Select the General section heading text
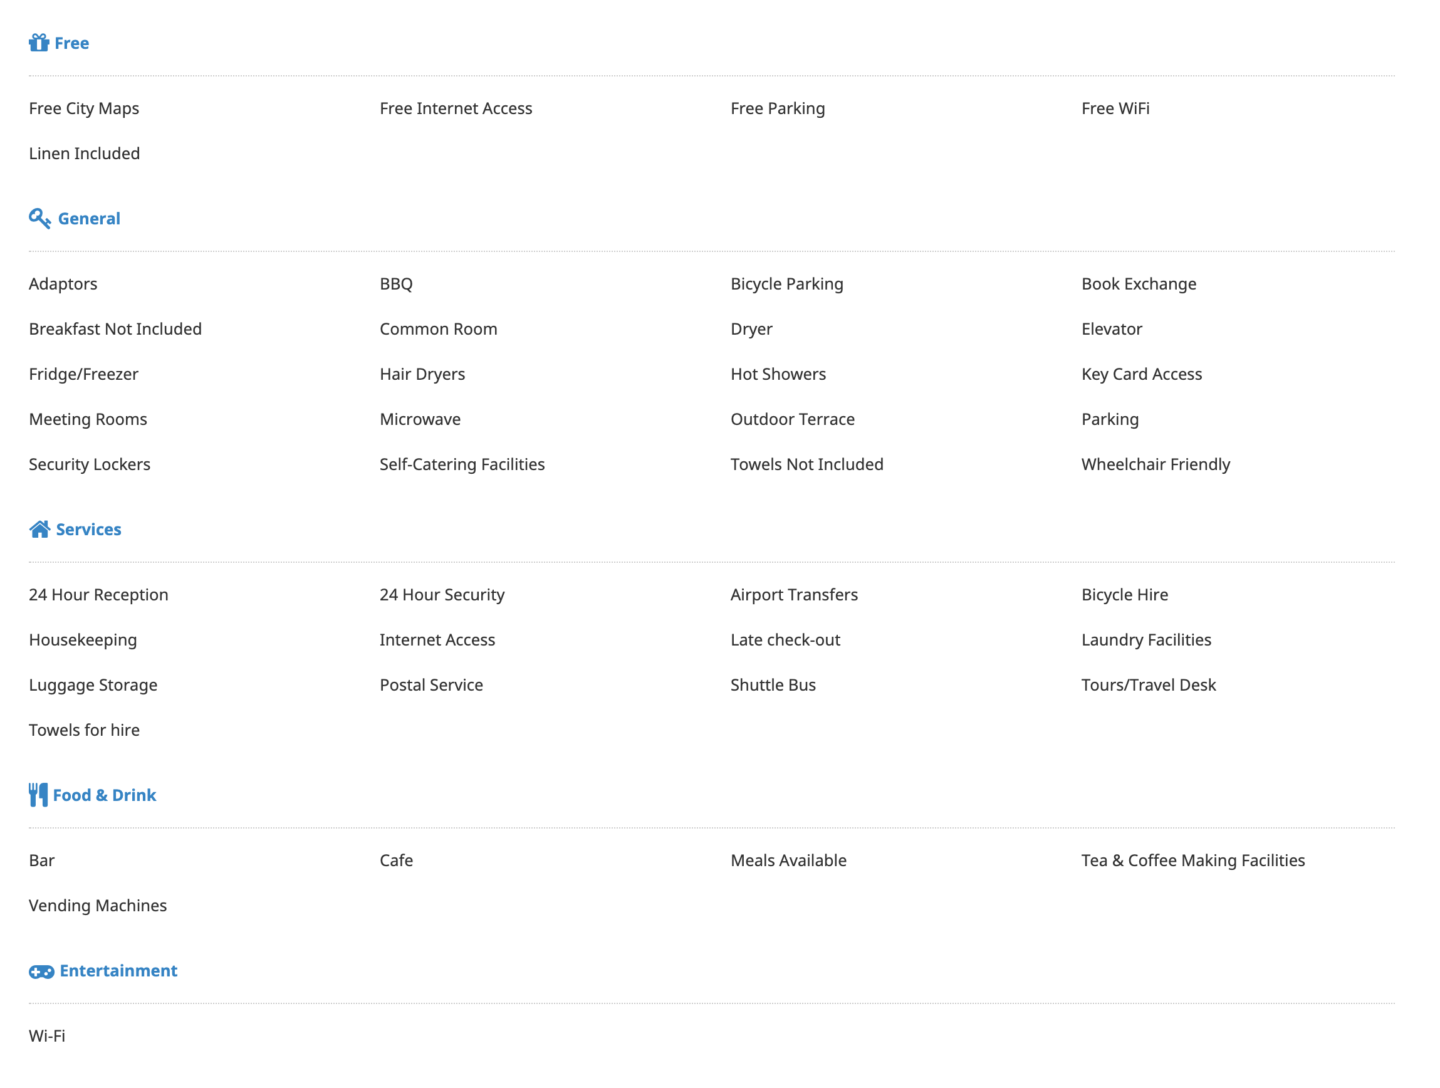 89,218
